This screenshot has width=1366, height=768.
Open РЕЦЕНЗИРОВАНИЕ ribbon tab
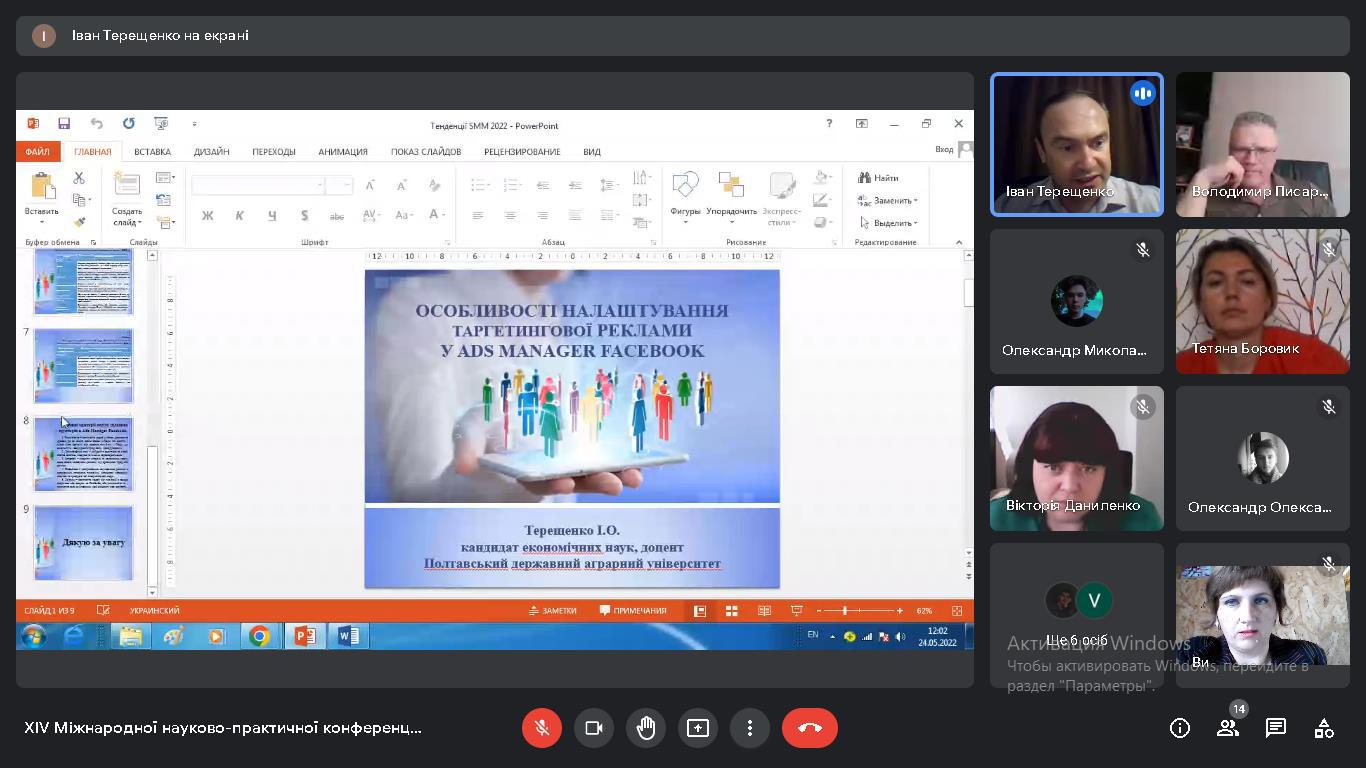pyautogui.click(x=522, y=152)
